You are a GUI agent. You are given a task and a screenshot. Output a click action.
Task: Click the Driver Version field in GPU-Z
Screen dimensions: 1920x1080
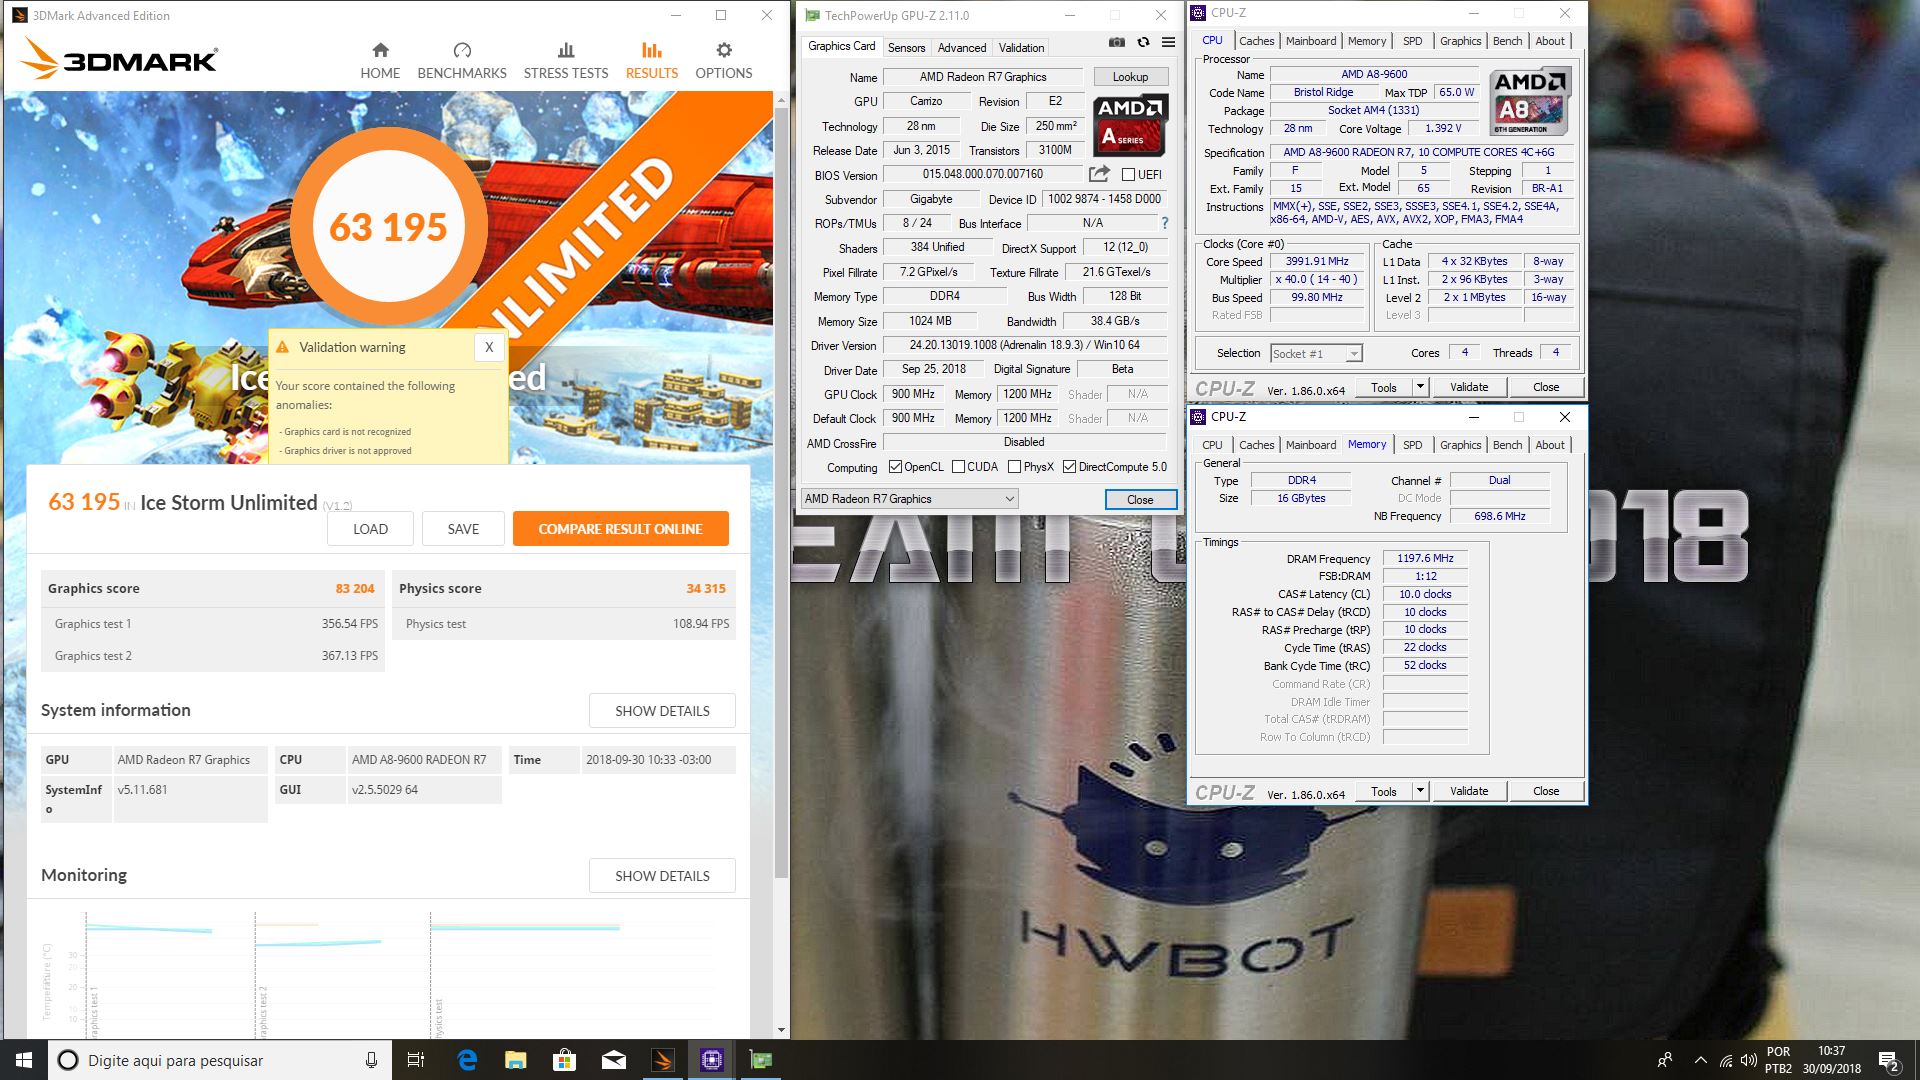coord(1025,345)
